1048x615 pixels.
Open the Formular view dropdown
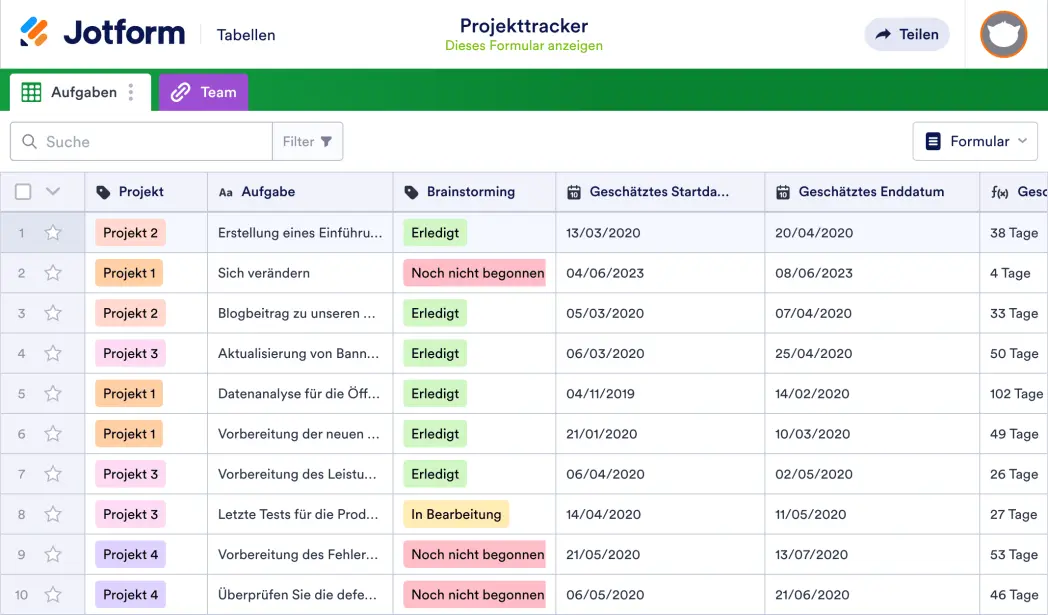pos(975,141)
